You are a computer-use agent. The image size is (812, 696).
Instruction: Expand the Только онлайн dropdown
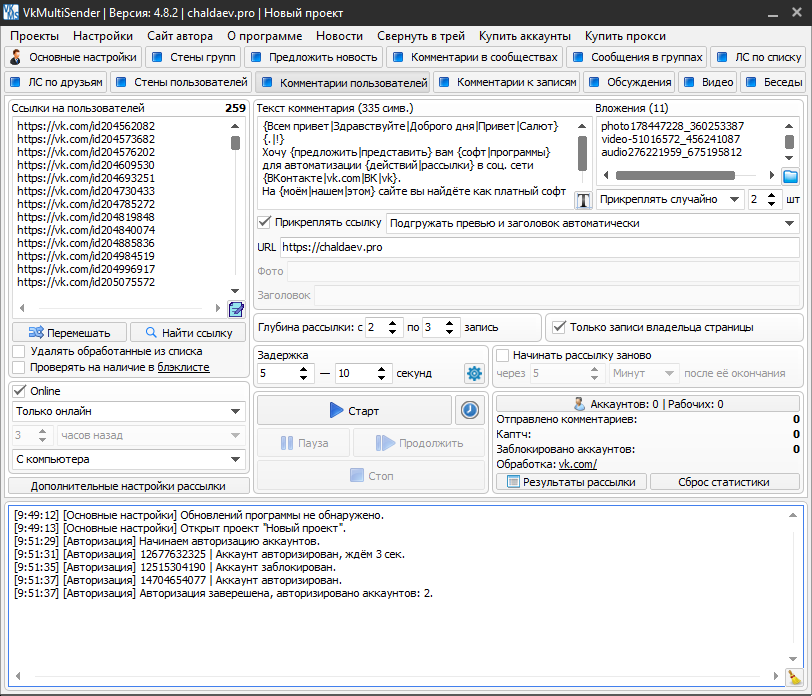[129, 411]
